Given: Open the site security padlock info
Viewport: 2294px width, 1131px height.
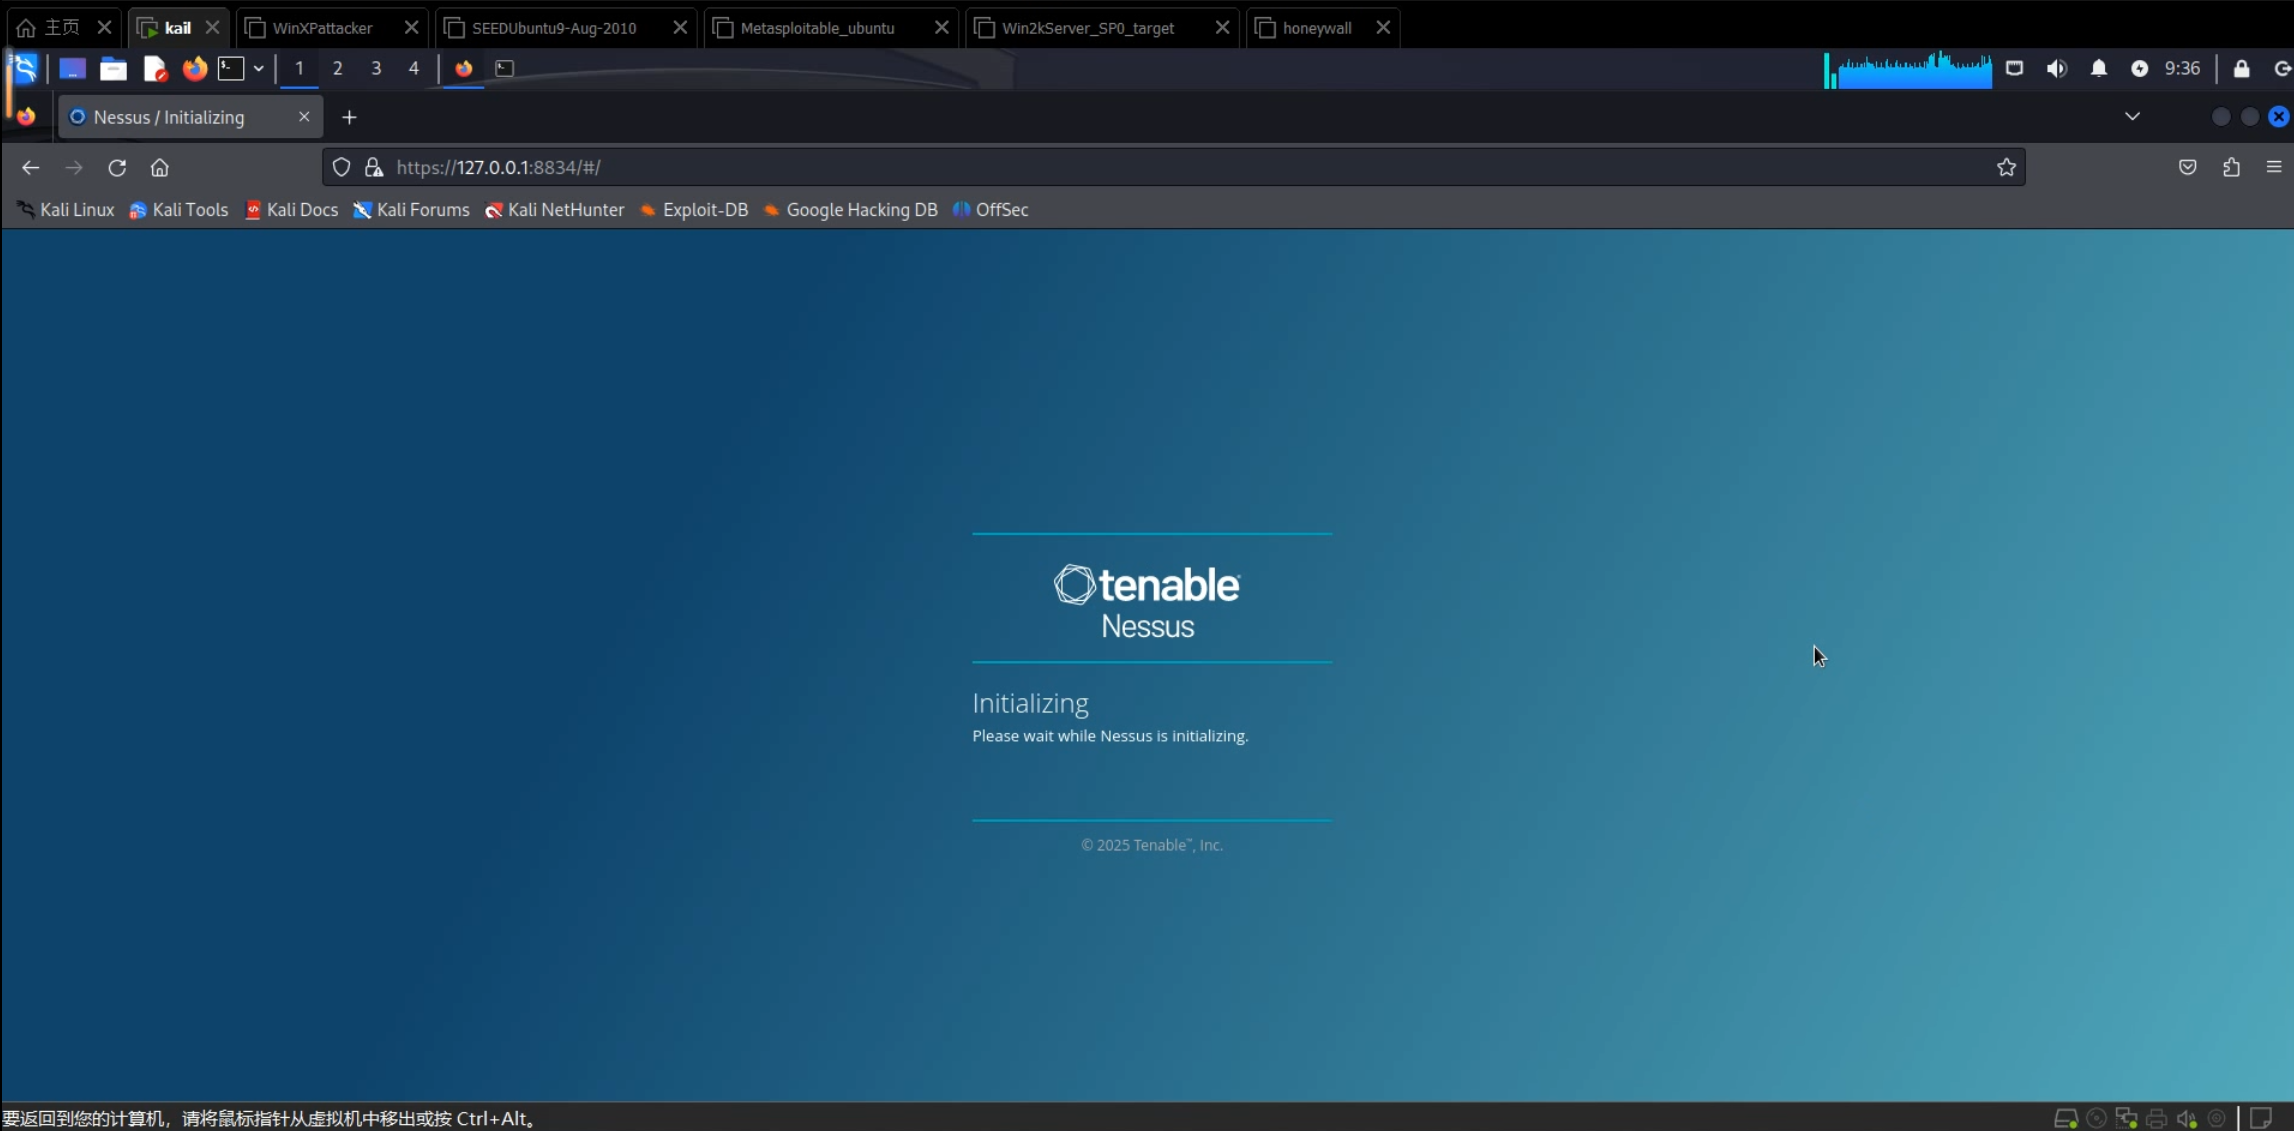Looking at the screenshot, I should coord(374,168).
